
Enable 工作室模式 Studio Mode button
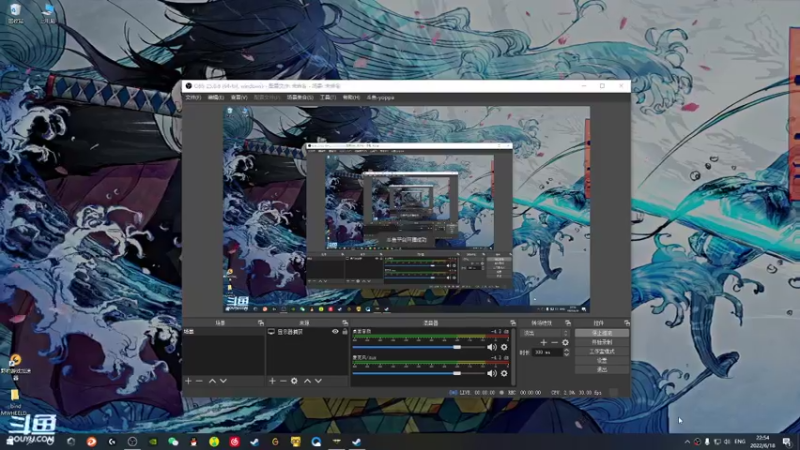pos(602,352)
